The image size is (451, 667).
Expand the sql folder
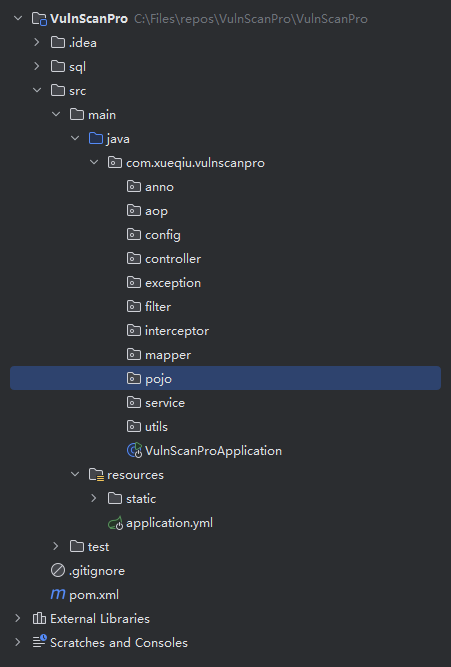[37, 66]
